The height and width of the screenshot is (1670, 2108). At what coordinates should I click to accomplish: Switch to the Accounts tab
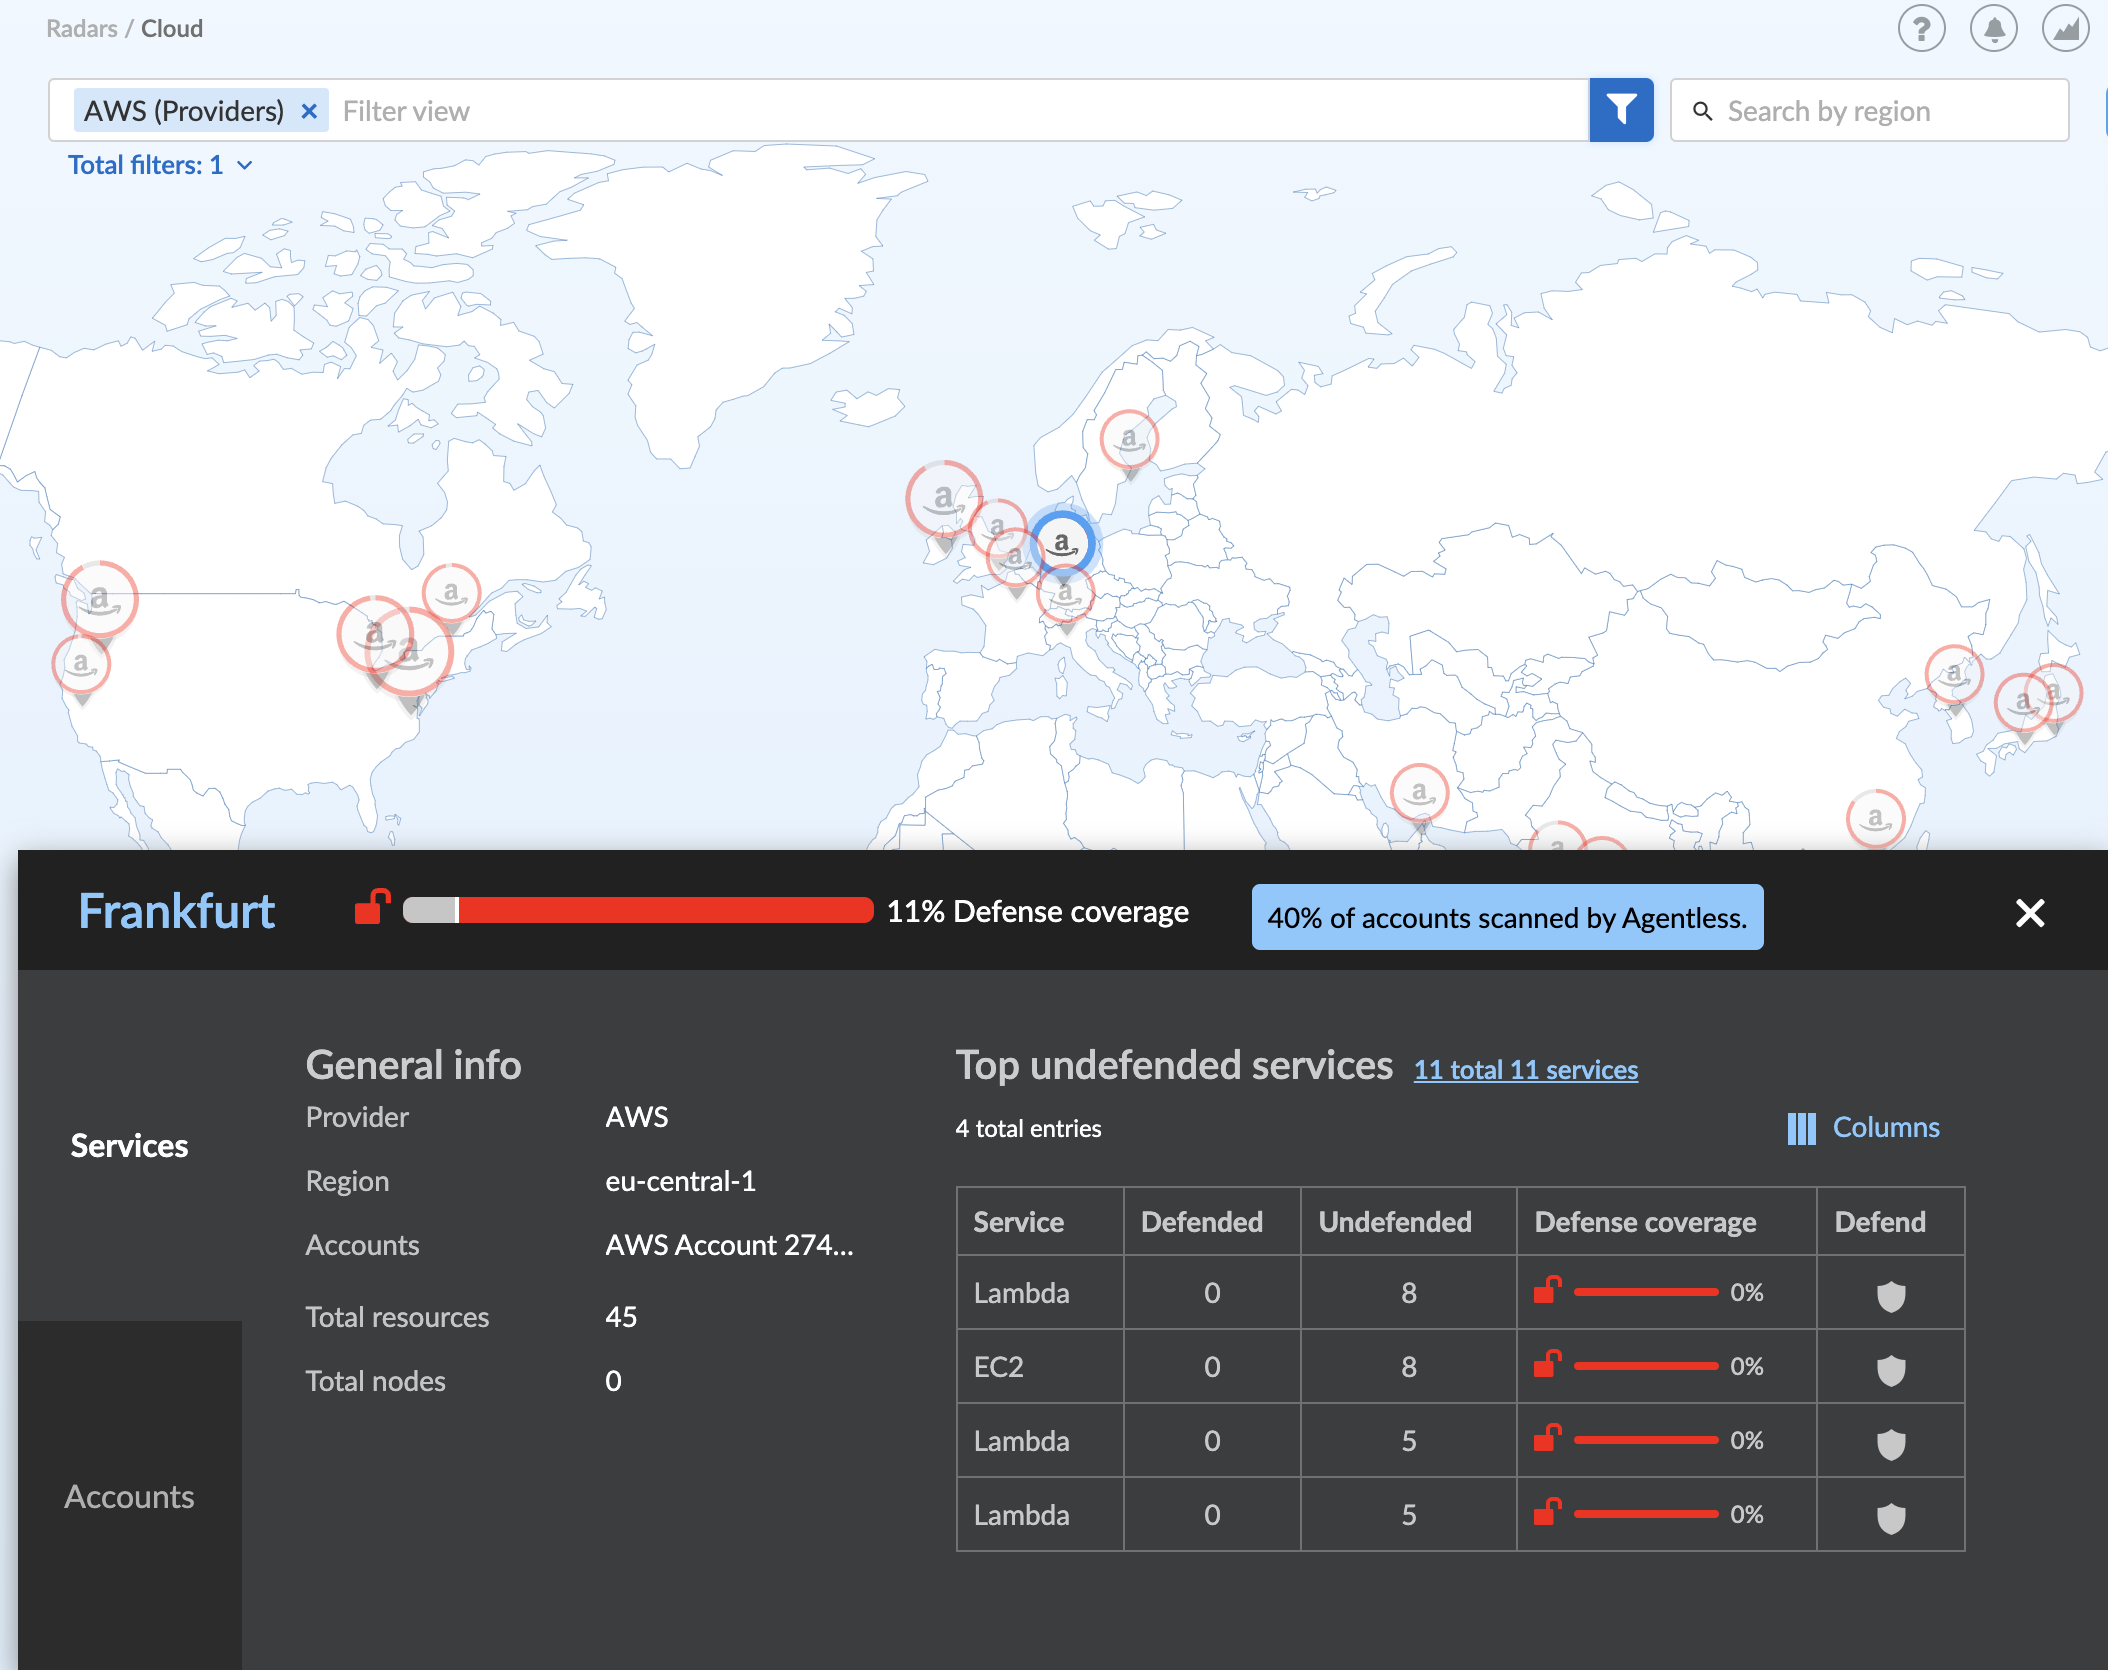click(x=129, y=1496)
